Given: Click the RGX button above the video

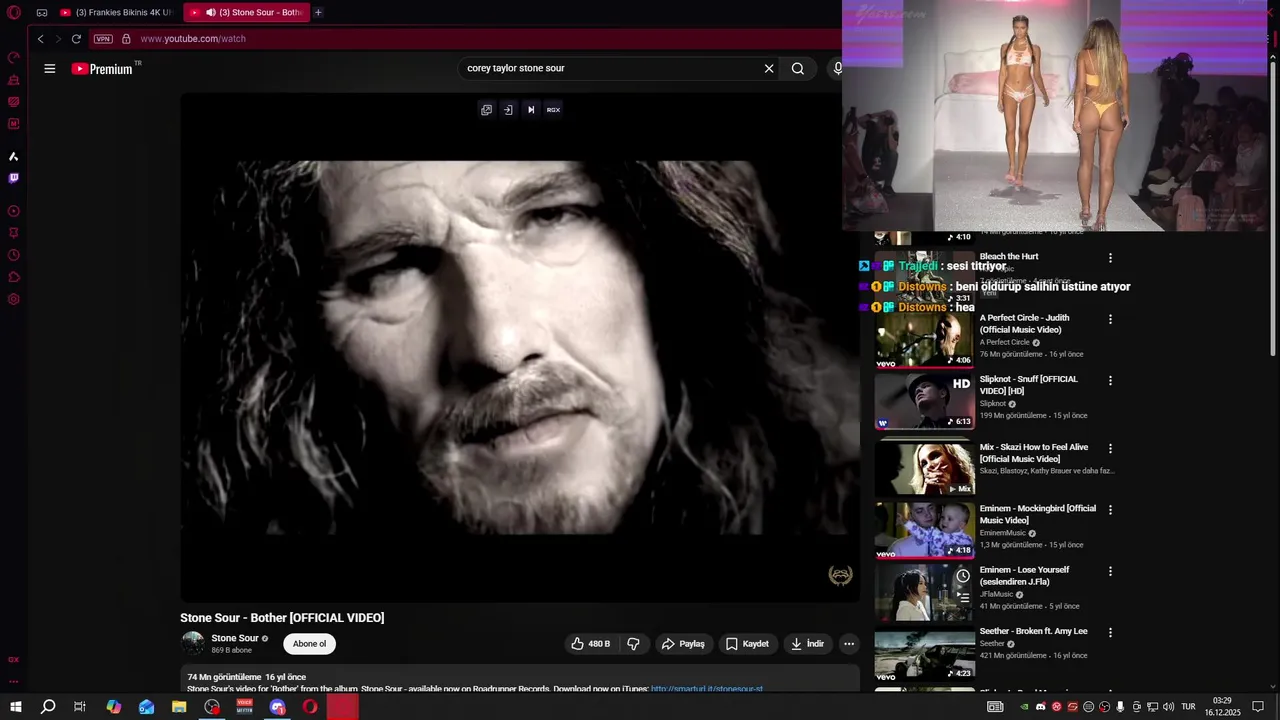Looking at the screenshot, I should click(553, 110).
